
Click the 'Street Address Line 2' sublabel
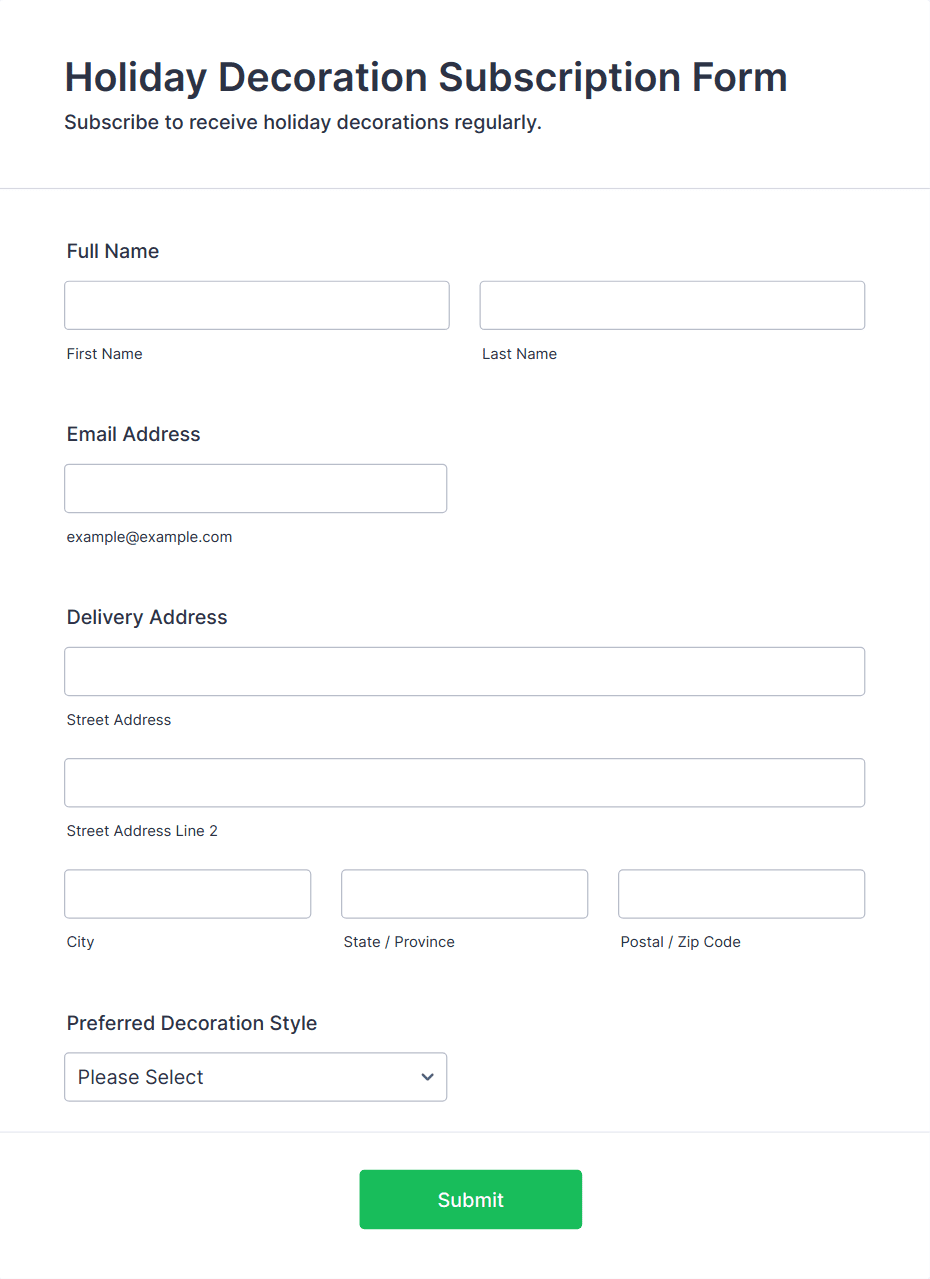point(142,831)
